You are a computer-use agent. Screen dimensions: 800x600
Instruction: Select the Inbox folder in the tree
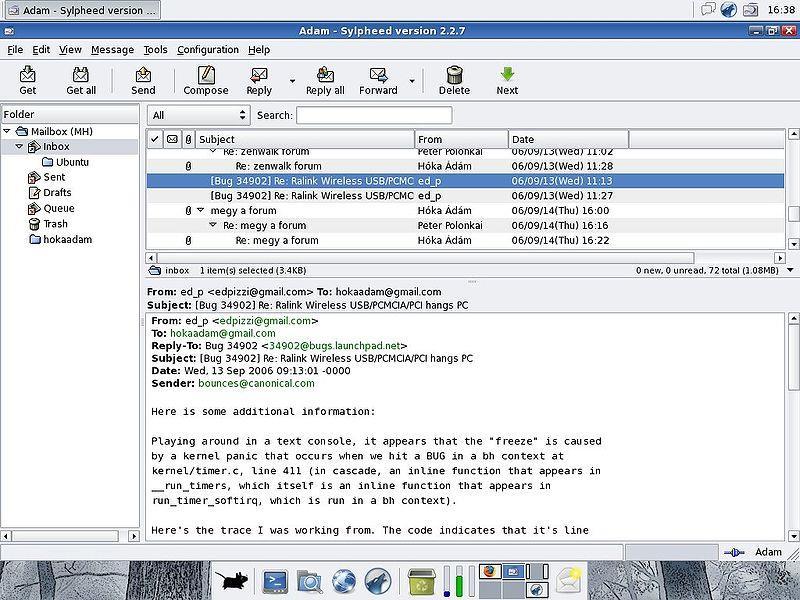(x=56, y=146)
